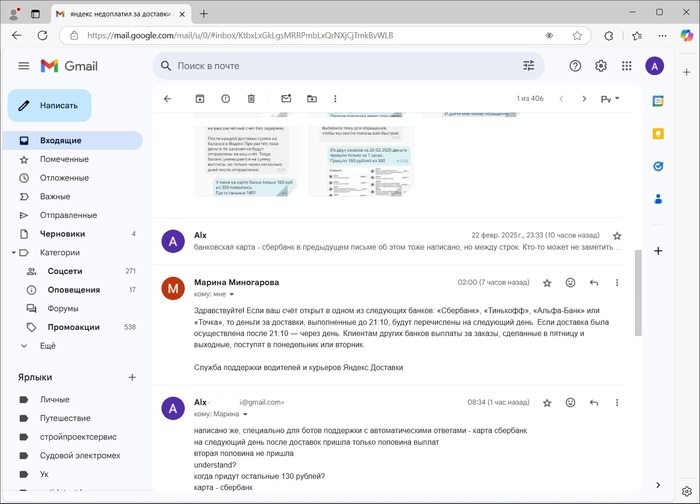Image resolution: width=700 pixels, height=504 pixels.
Task: Open Google account avatar at top right
Action: 654,66
